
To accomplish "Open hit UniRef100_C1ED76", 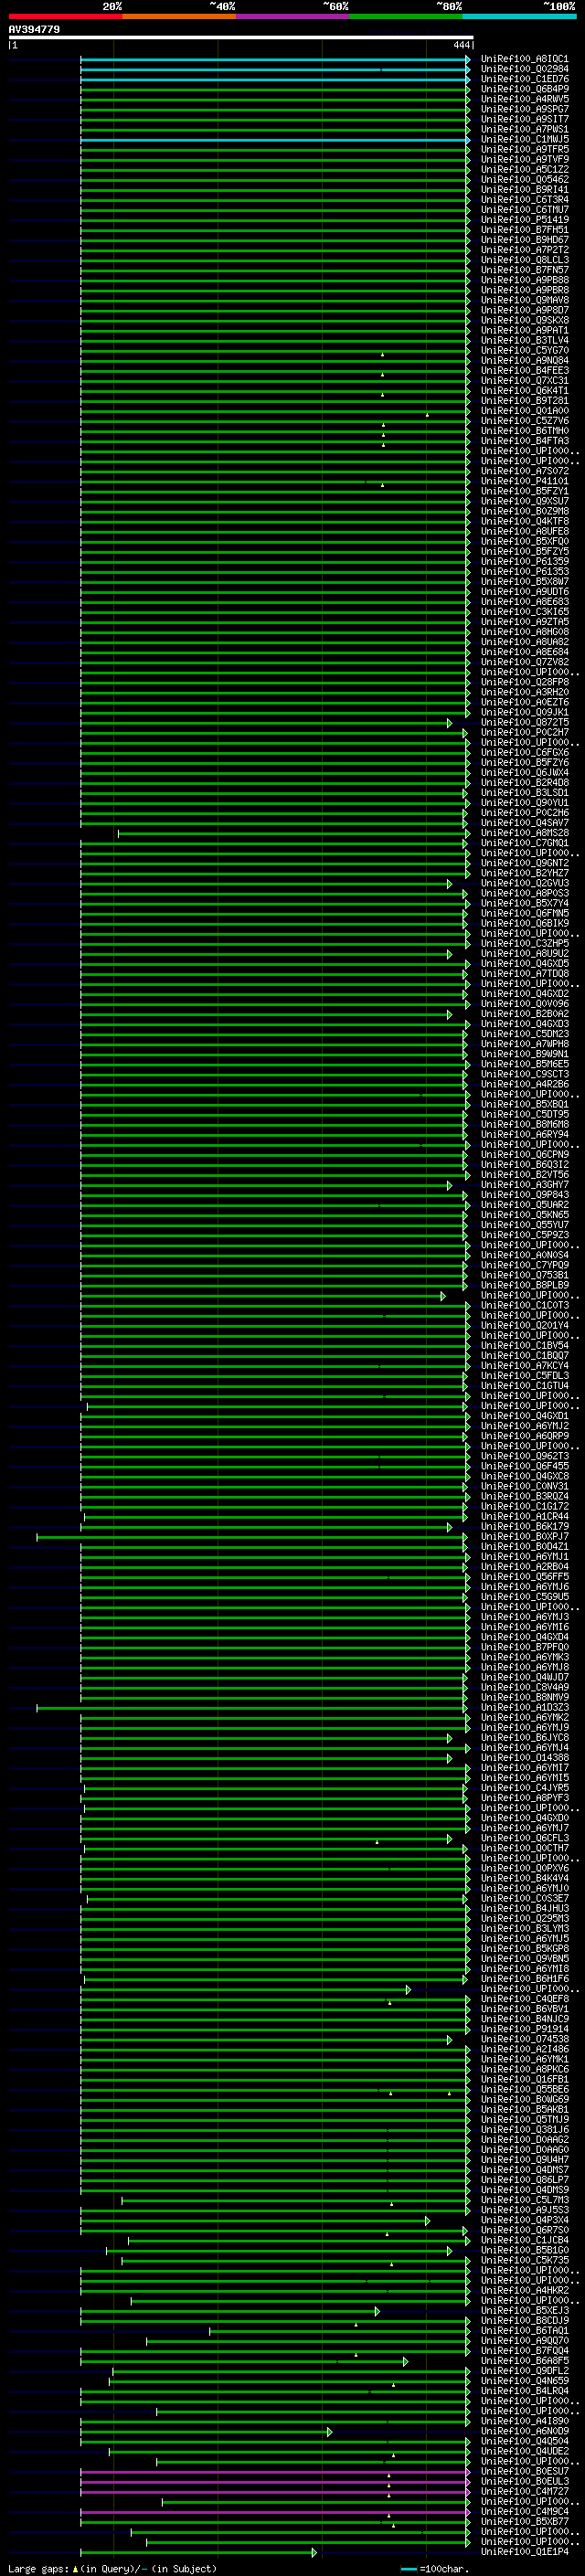I will coord(524,79).
